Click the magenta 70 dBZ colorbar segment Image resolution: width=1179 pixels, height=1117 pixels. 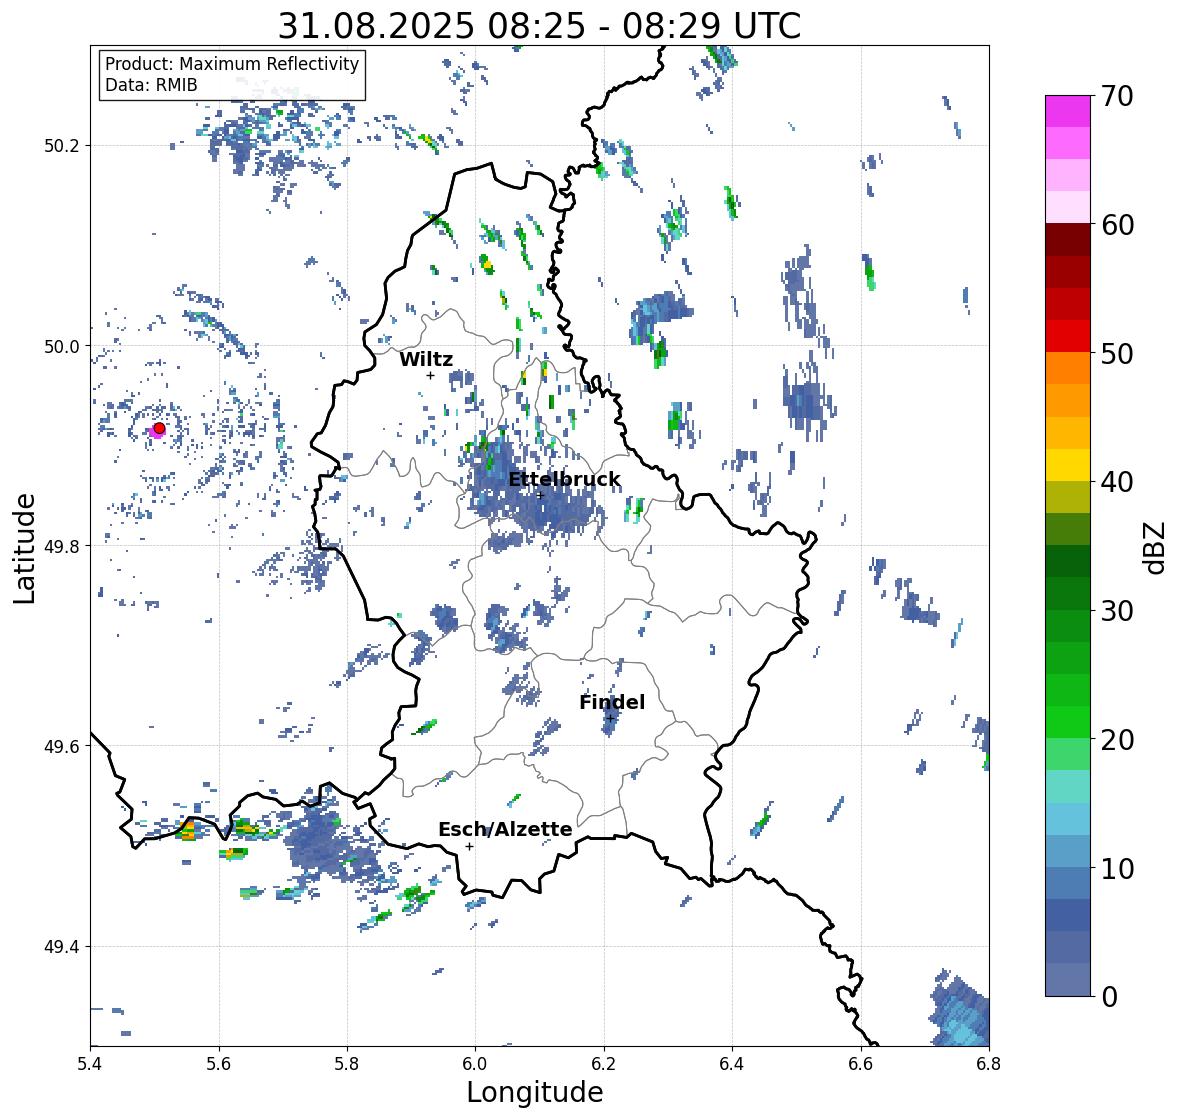1068,111
